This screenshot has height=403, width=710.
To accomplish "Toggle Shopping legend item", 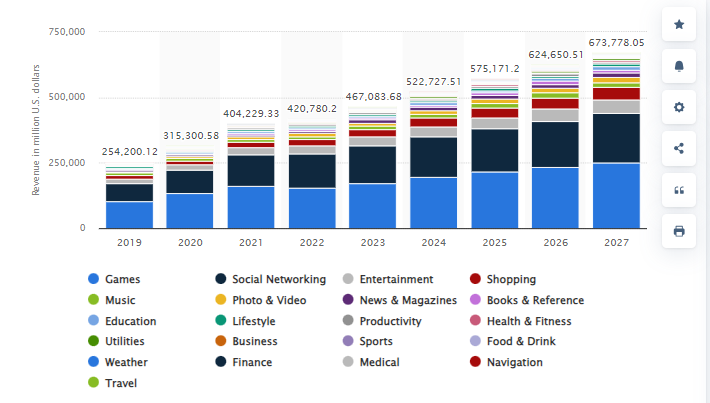I will coord(503,279).
